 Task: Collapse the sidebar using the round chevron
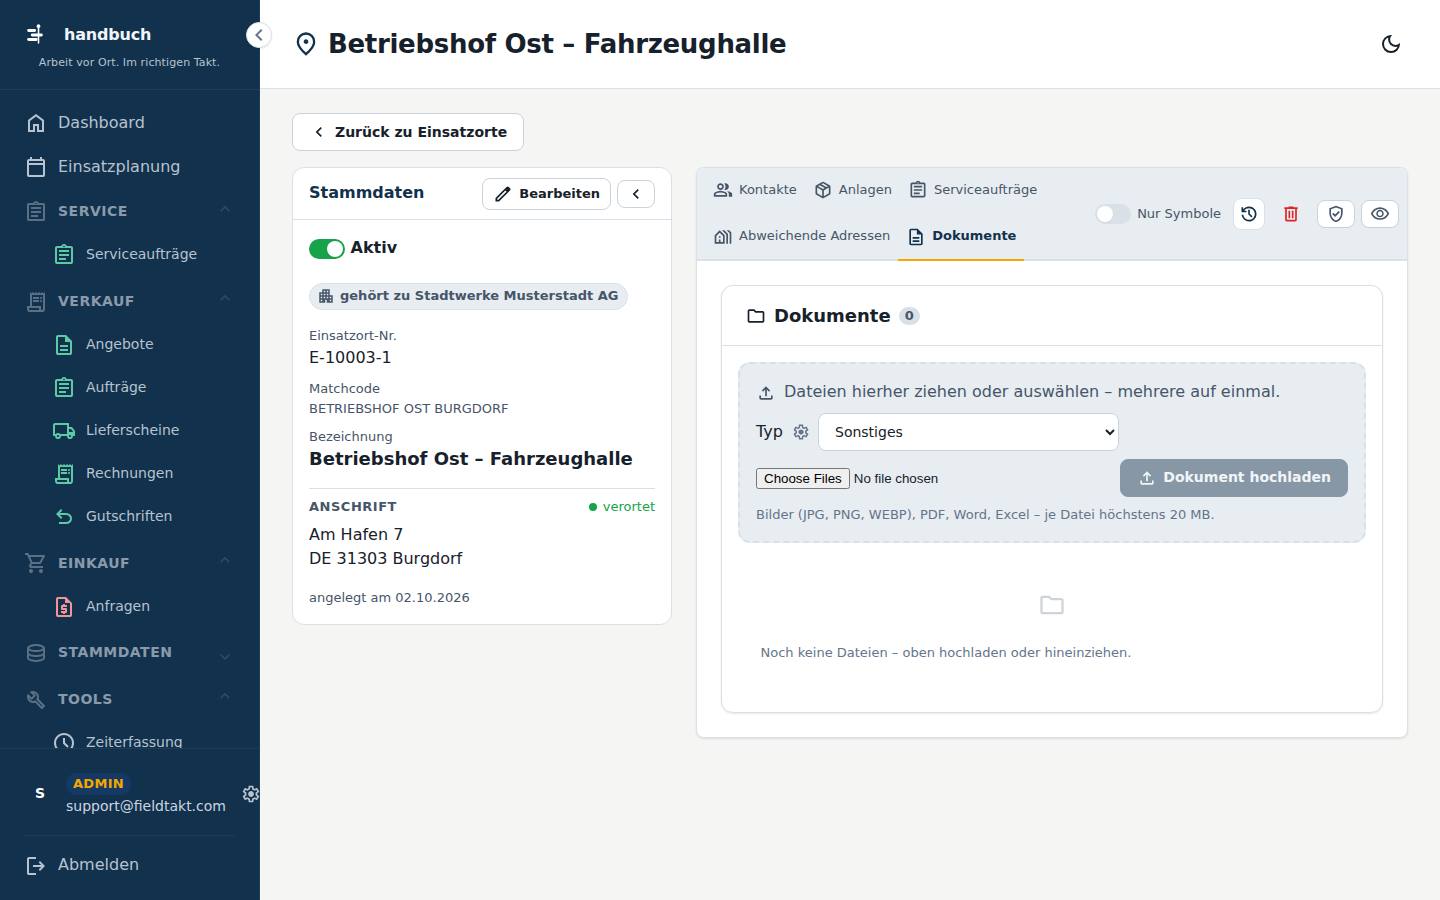click(x=258, y=35)
